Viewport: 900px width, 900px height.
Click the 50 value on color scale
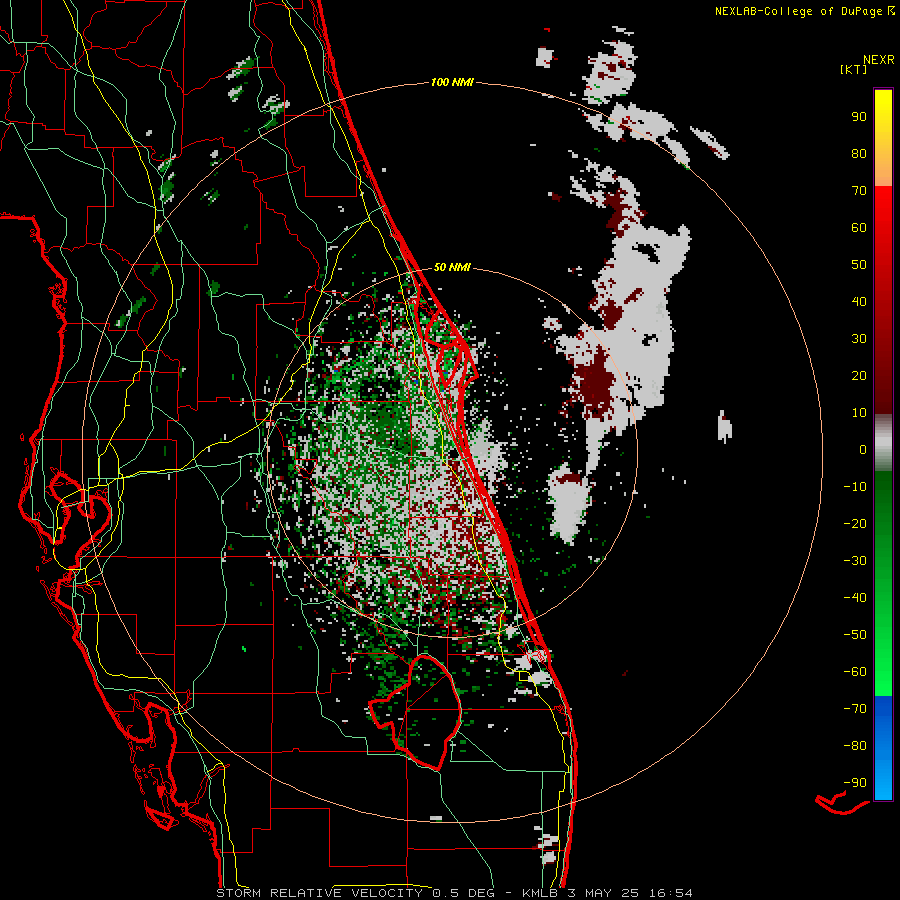point(859,265)
